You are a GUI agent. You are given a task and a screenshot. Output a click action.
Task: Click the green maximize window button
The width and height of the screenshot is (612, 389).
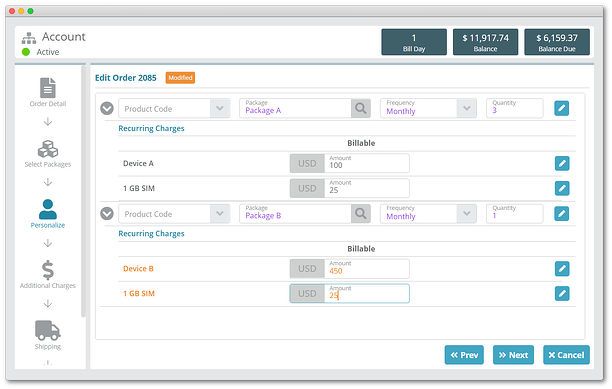point(30,11)
